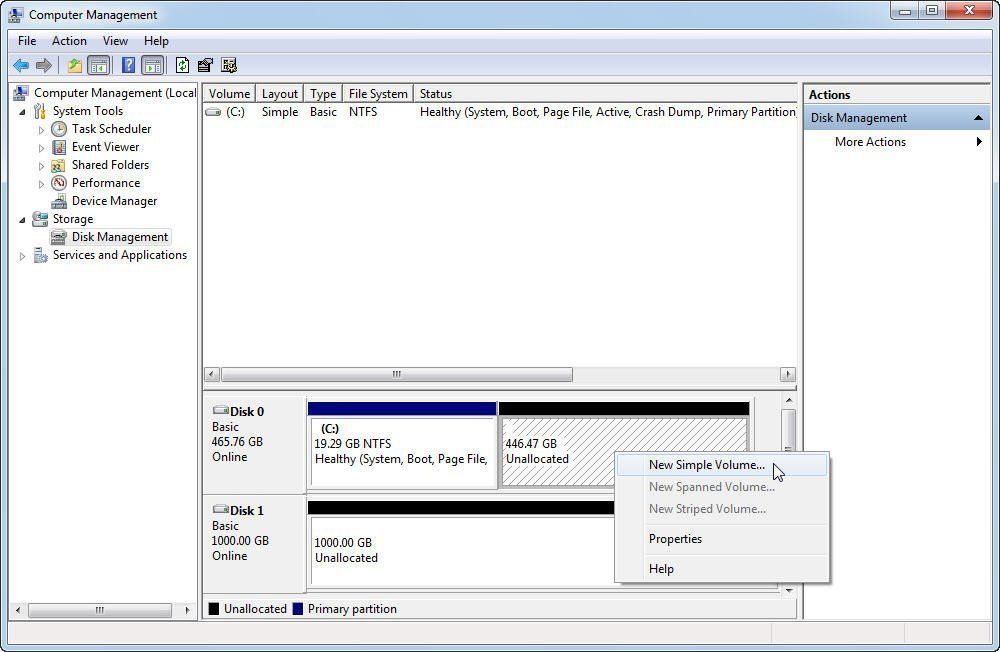Select Device Manager in the tree

pyautogui.click(x=115, y=201)
